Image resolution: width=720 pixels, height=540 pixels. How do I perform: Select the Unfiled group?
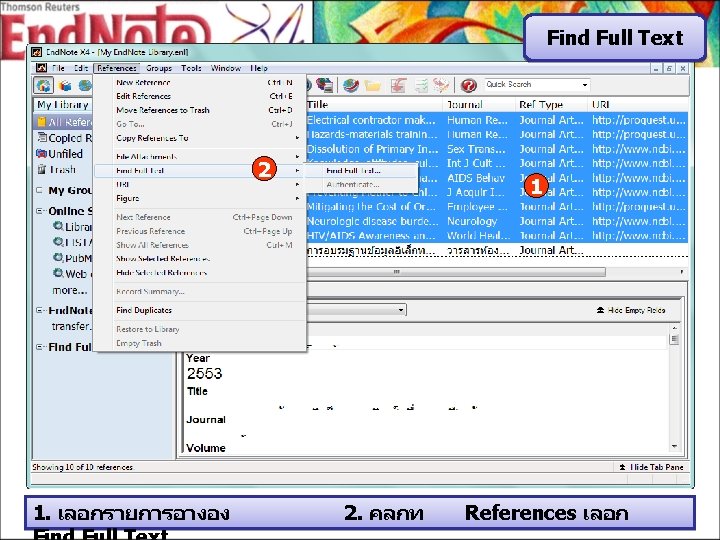tap(60, 154)
